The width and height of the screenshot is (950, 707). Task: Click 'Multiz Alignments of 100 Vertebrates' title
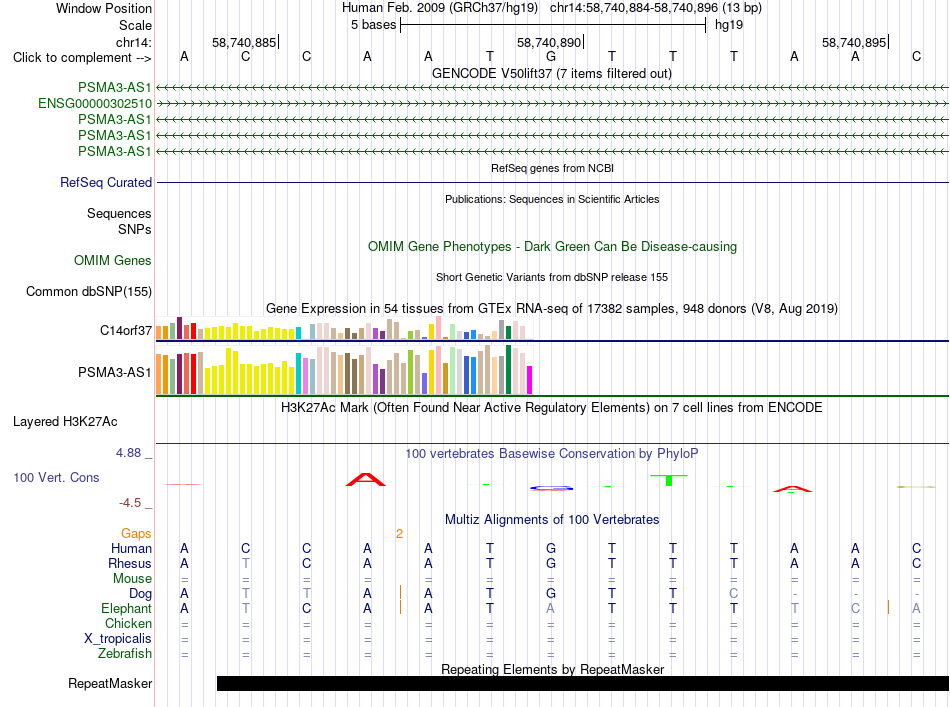(552, 519)
